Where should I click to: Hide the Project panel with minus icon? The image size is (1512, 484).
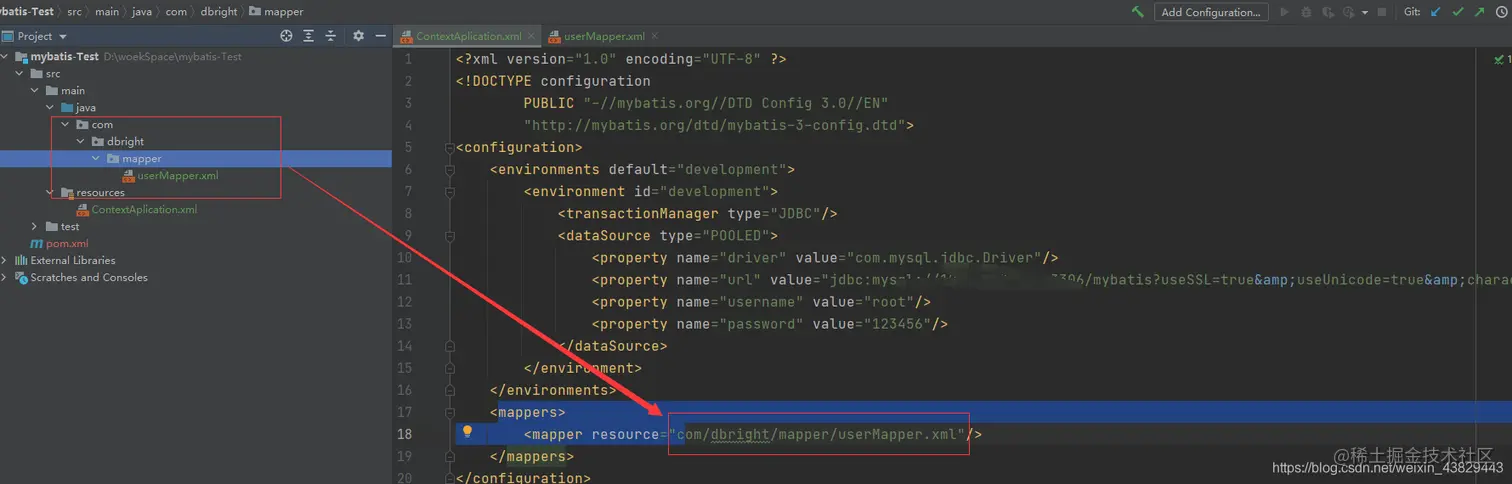pos(381,36)
